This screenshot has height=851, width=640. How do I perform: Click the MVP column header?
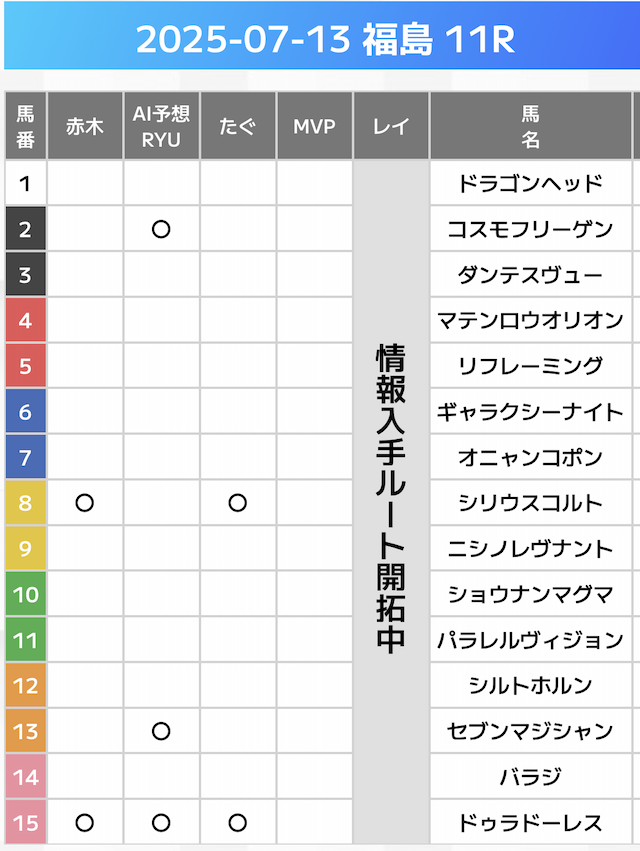pyautogui.click(x=314, y=127)
